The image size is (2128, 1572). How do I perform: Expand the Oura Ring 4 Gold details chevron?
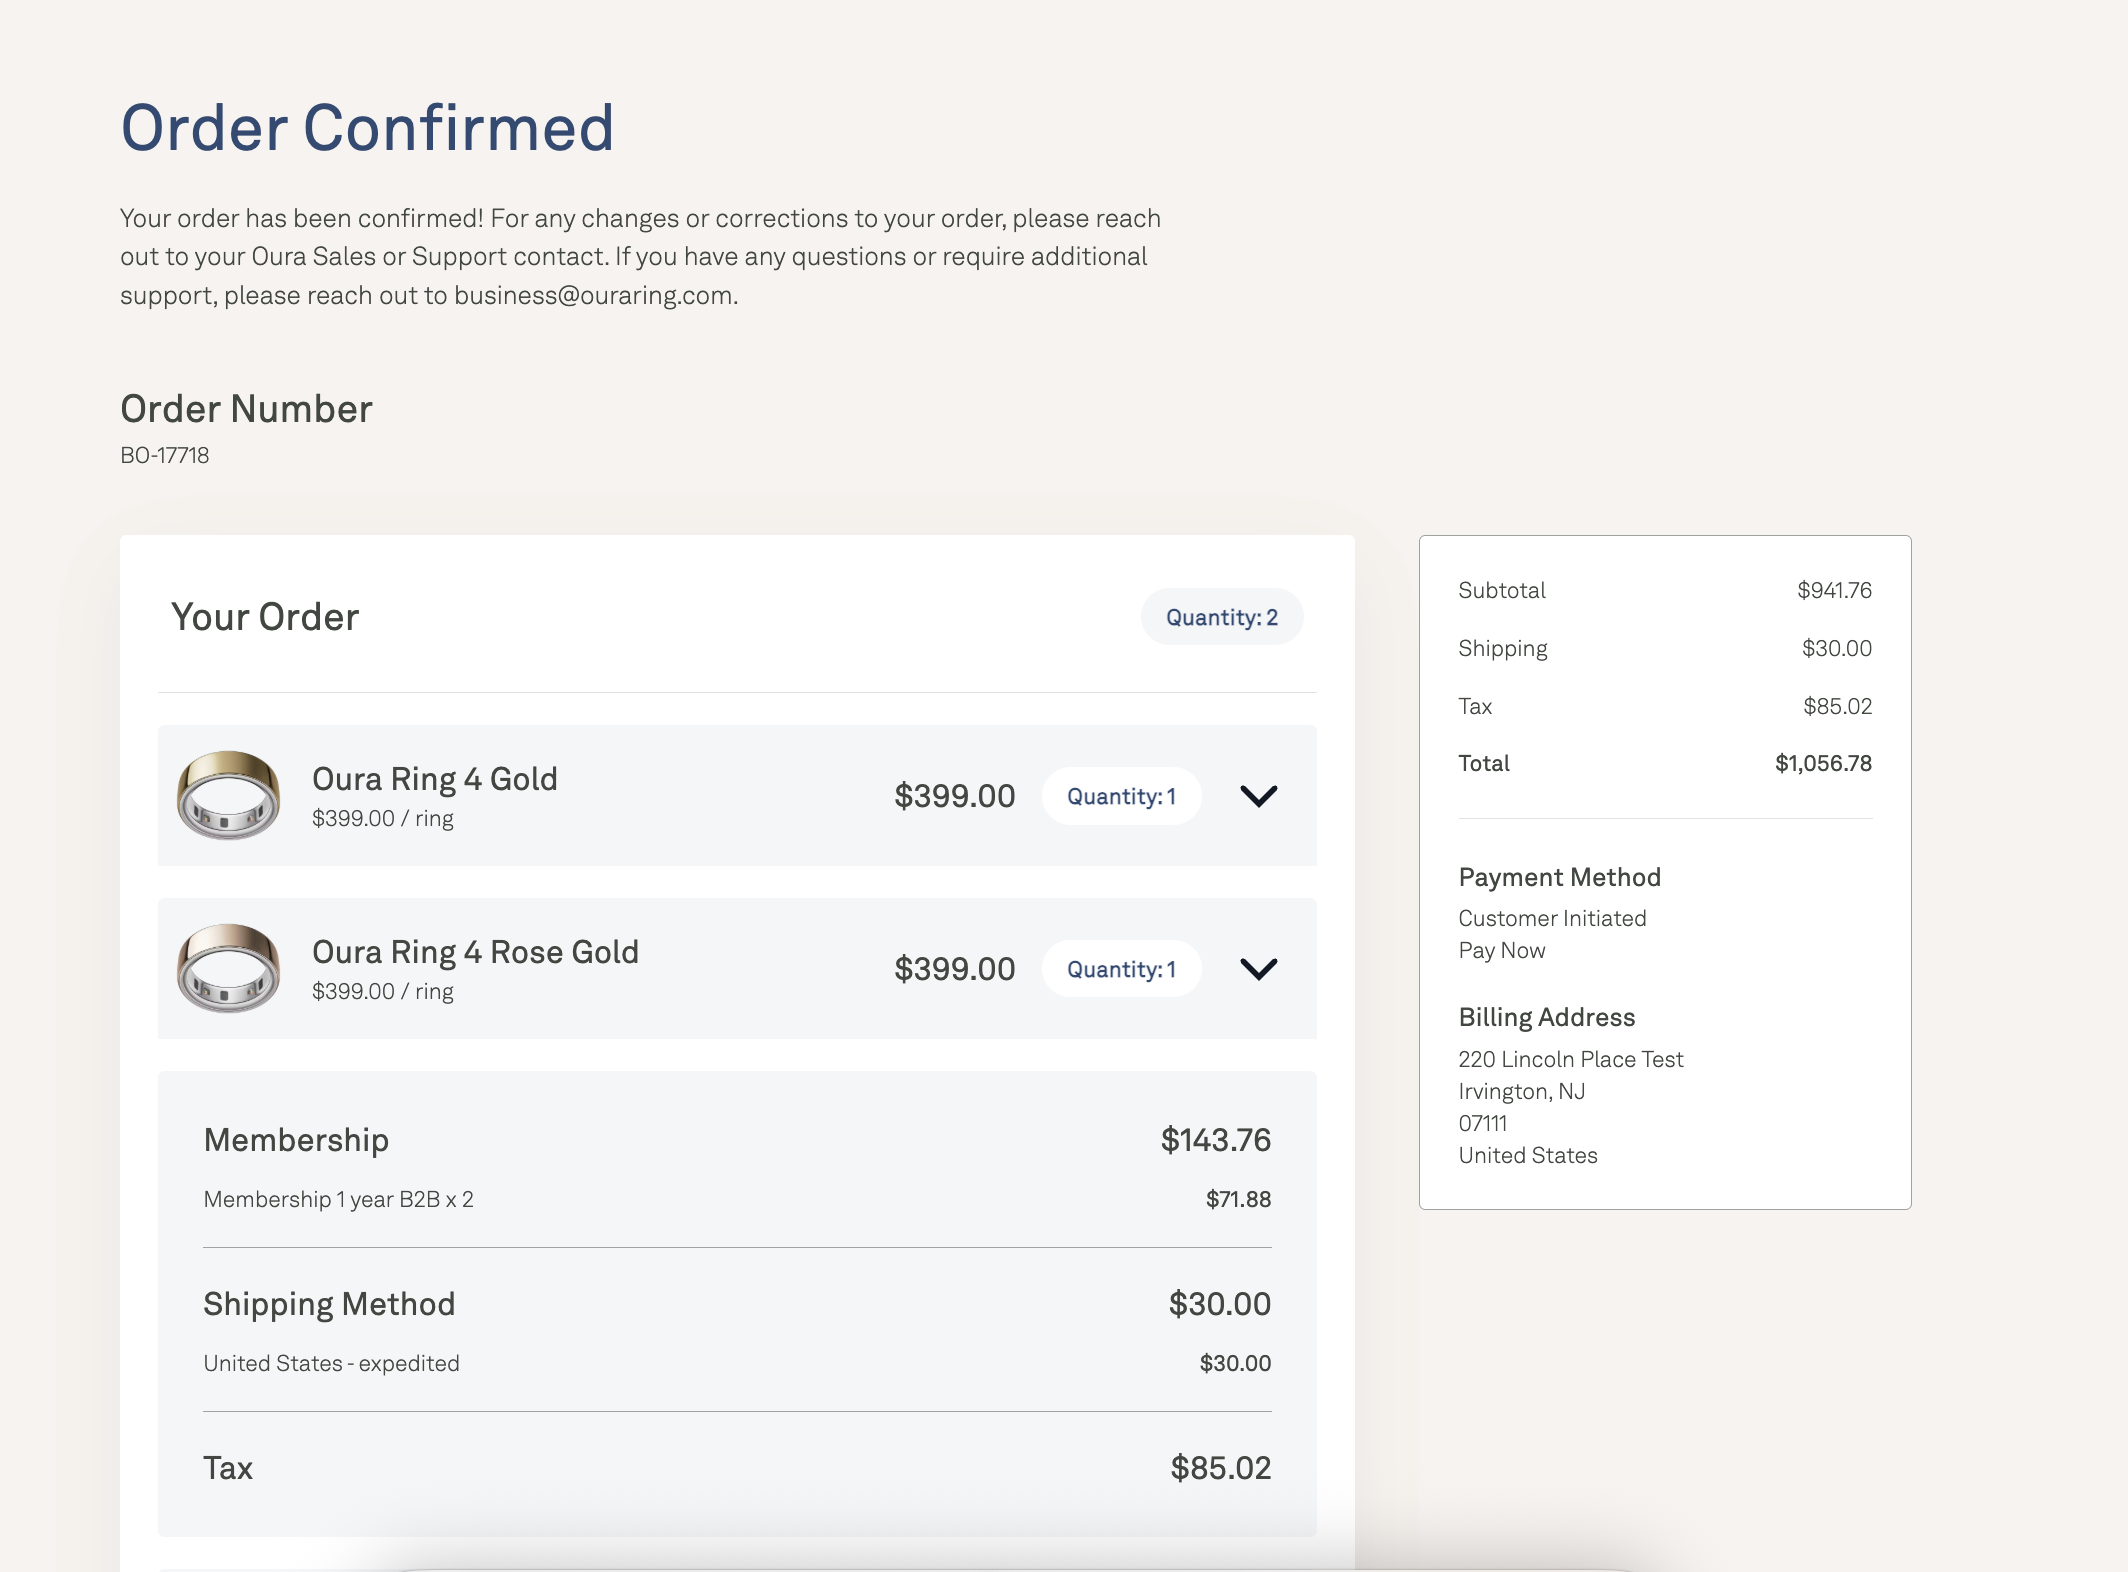click(1258, 796)
